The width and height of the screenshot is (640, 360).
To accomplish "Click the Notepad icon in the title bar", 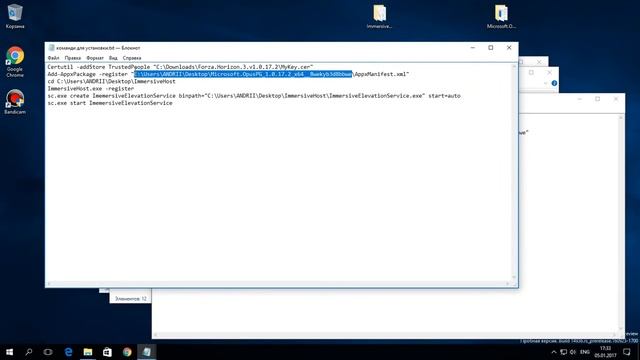I will [x=51, y=48].
